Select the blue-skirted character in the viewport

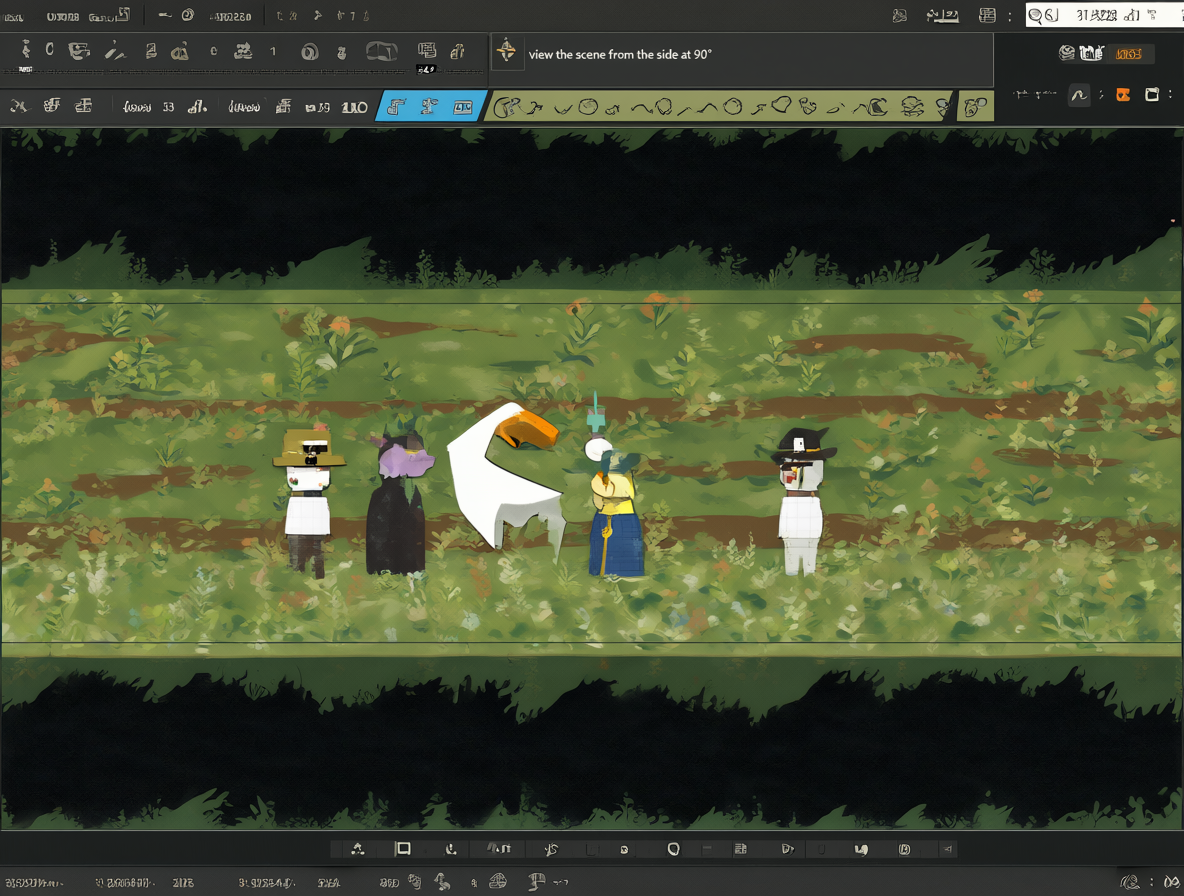click(615, 508)
